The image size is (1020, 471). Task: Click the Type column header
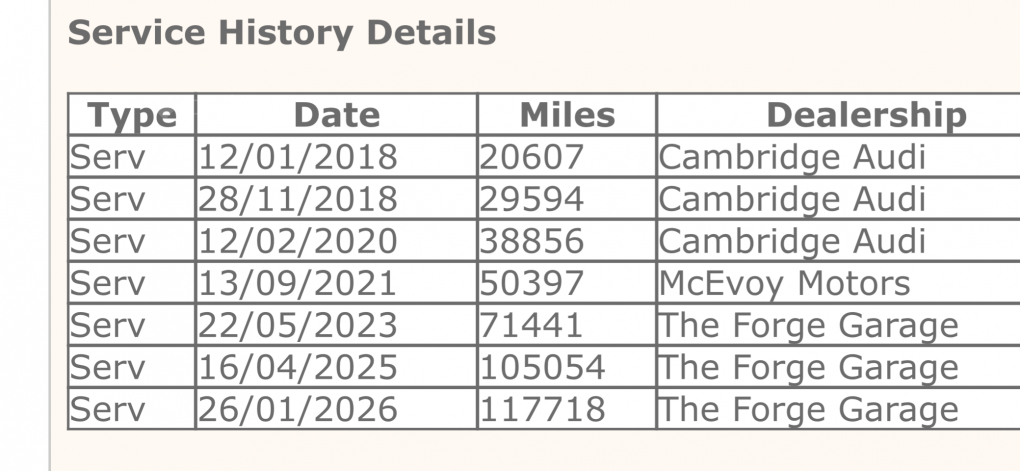(132, 115)
